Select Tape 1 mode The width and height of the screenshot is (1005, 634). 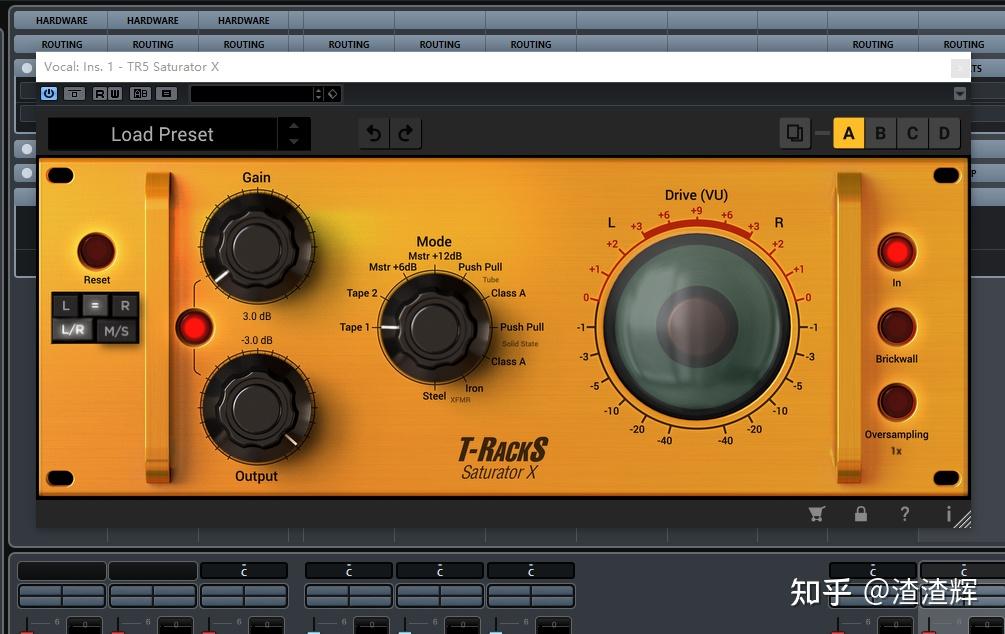[354, 327]
